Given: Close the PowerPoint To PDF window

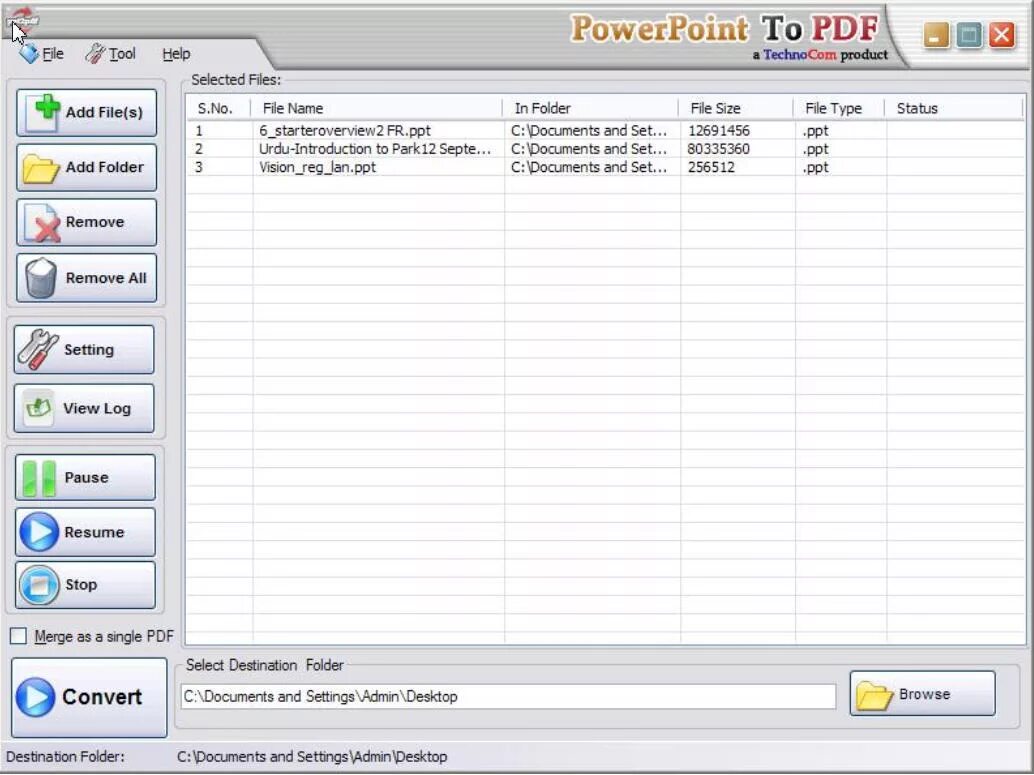Looking at the screenshot, I should 1002,35.
